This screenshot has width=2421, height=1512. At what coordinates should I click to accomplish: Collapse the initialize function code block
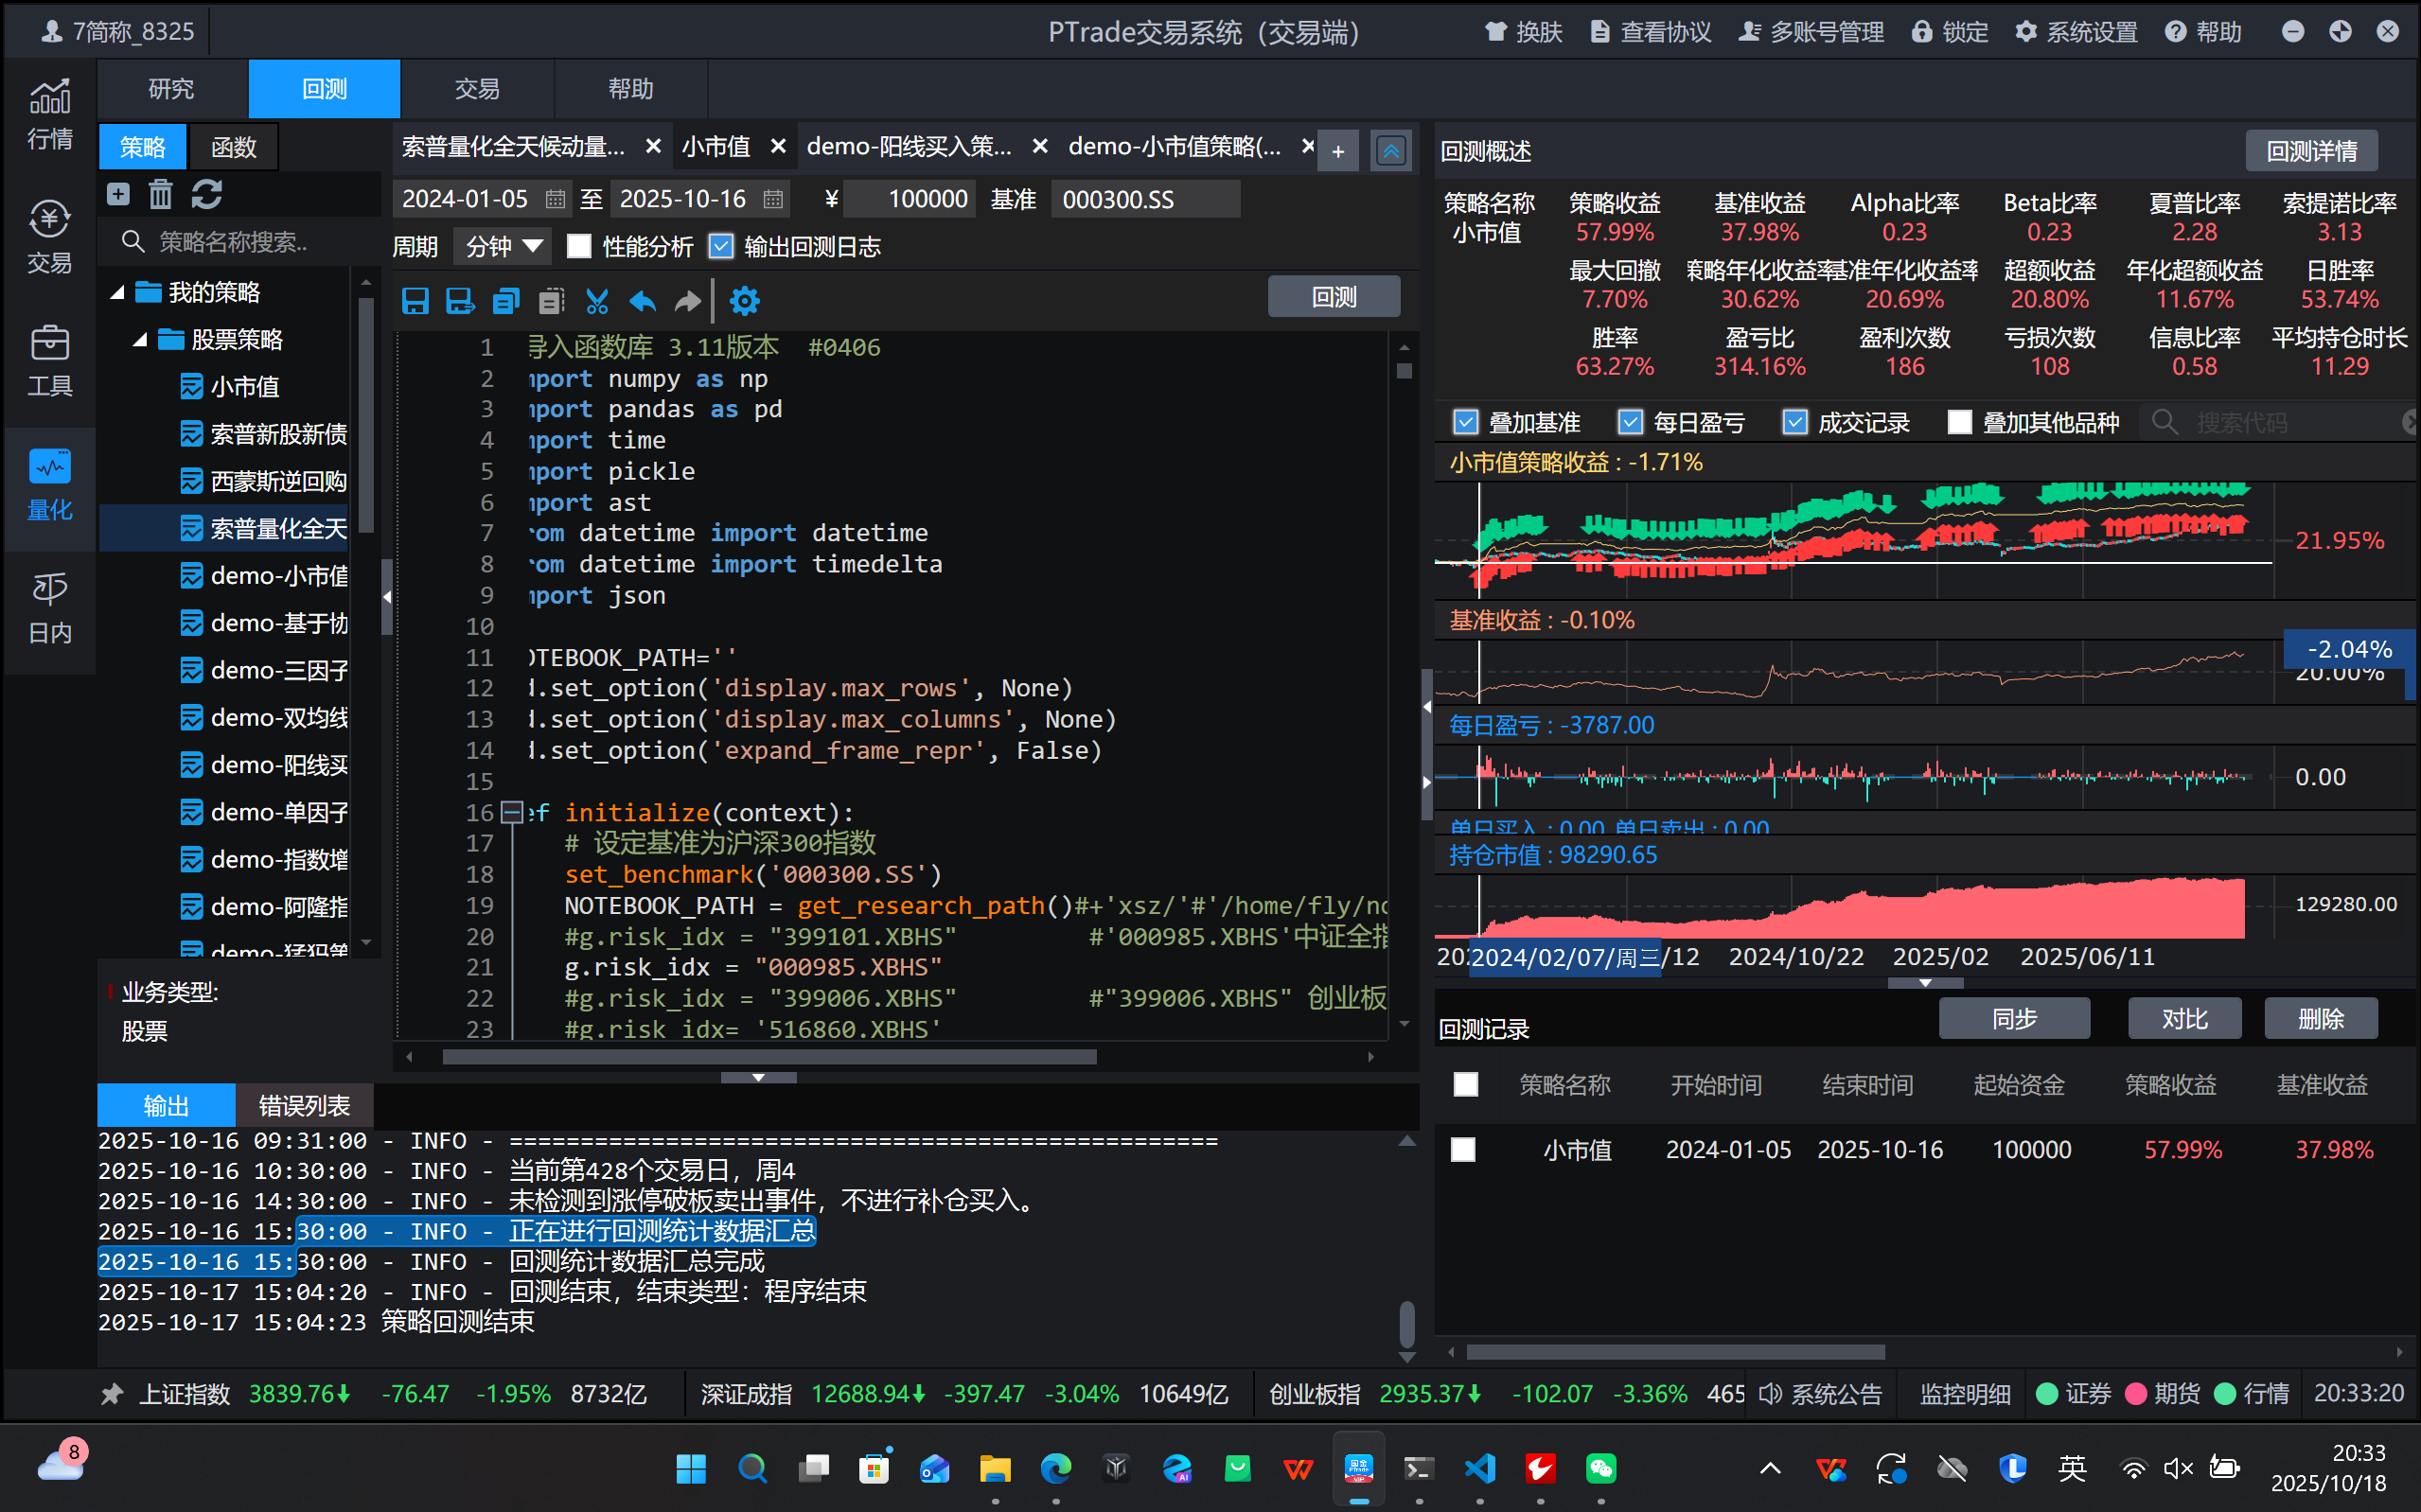click(511, 812)
